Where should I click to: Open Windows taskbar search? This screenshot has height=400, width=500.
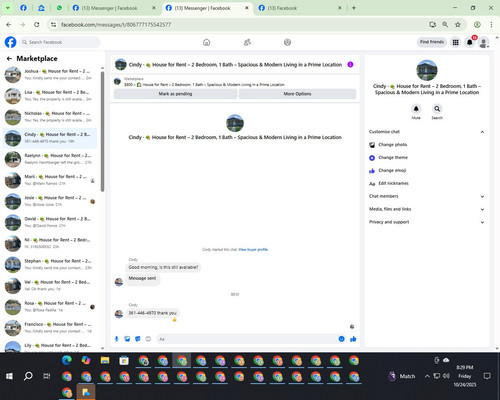pos(28,376)
